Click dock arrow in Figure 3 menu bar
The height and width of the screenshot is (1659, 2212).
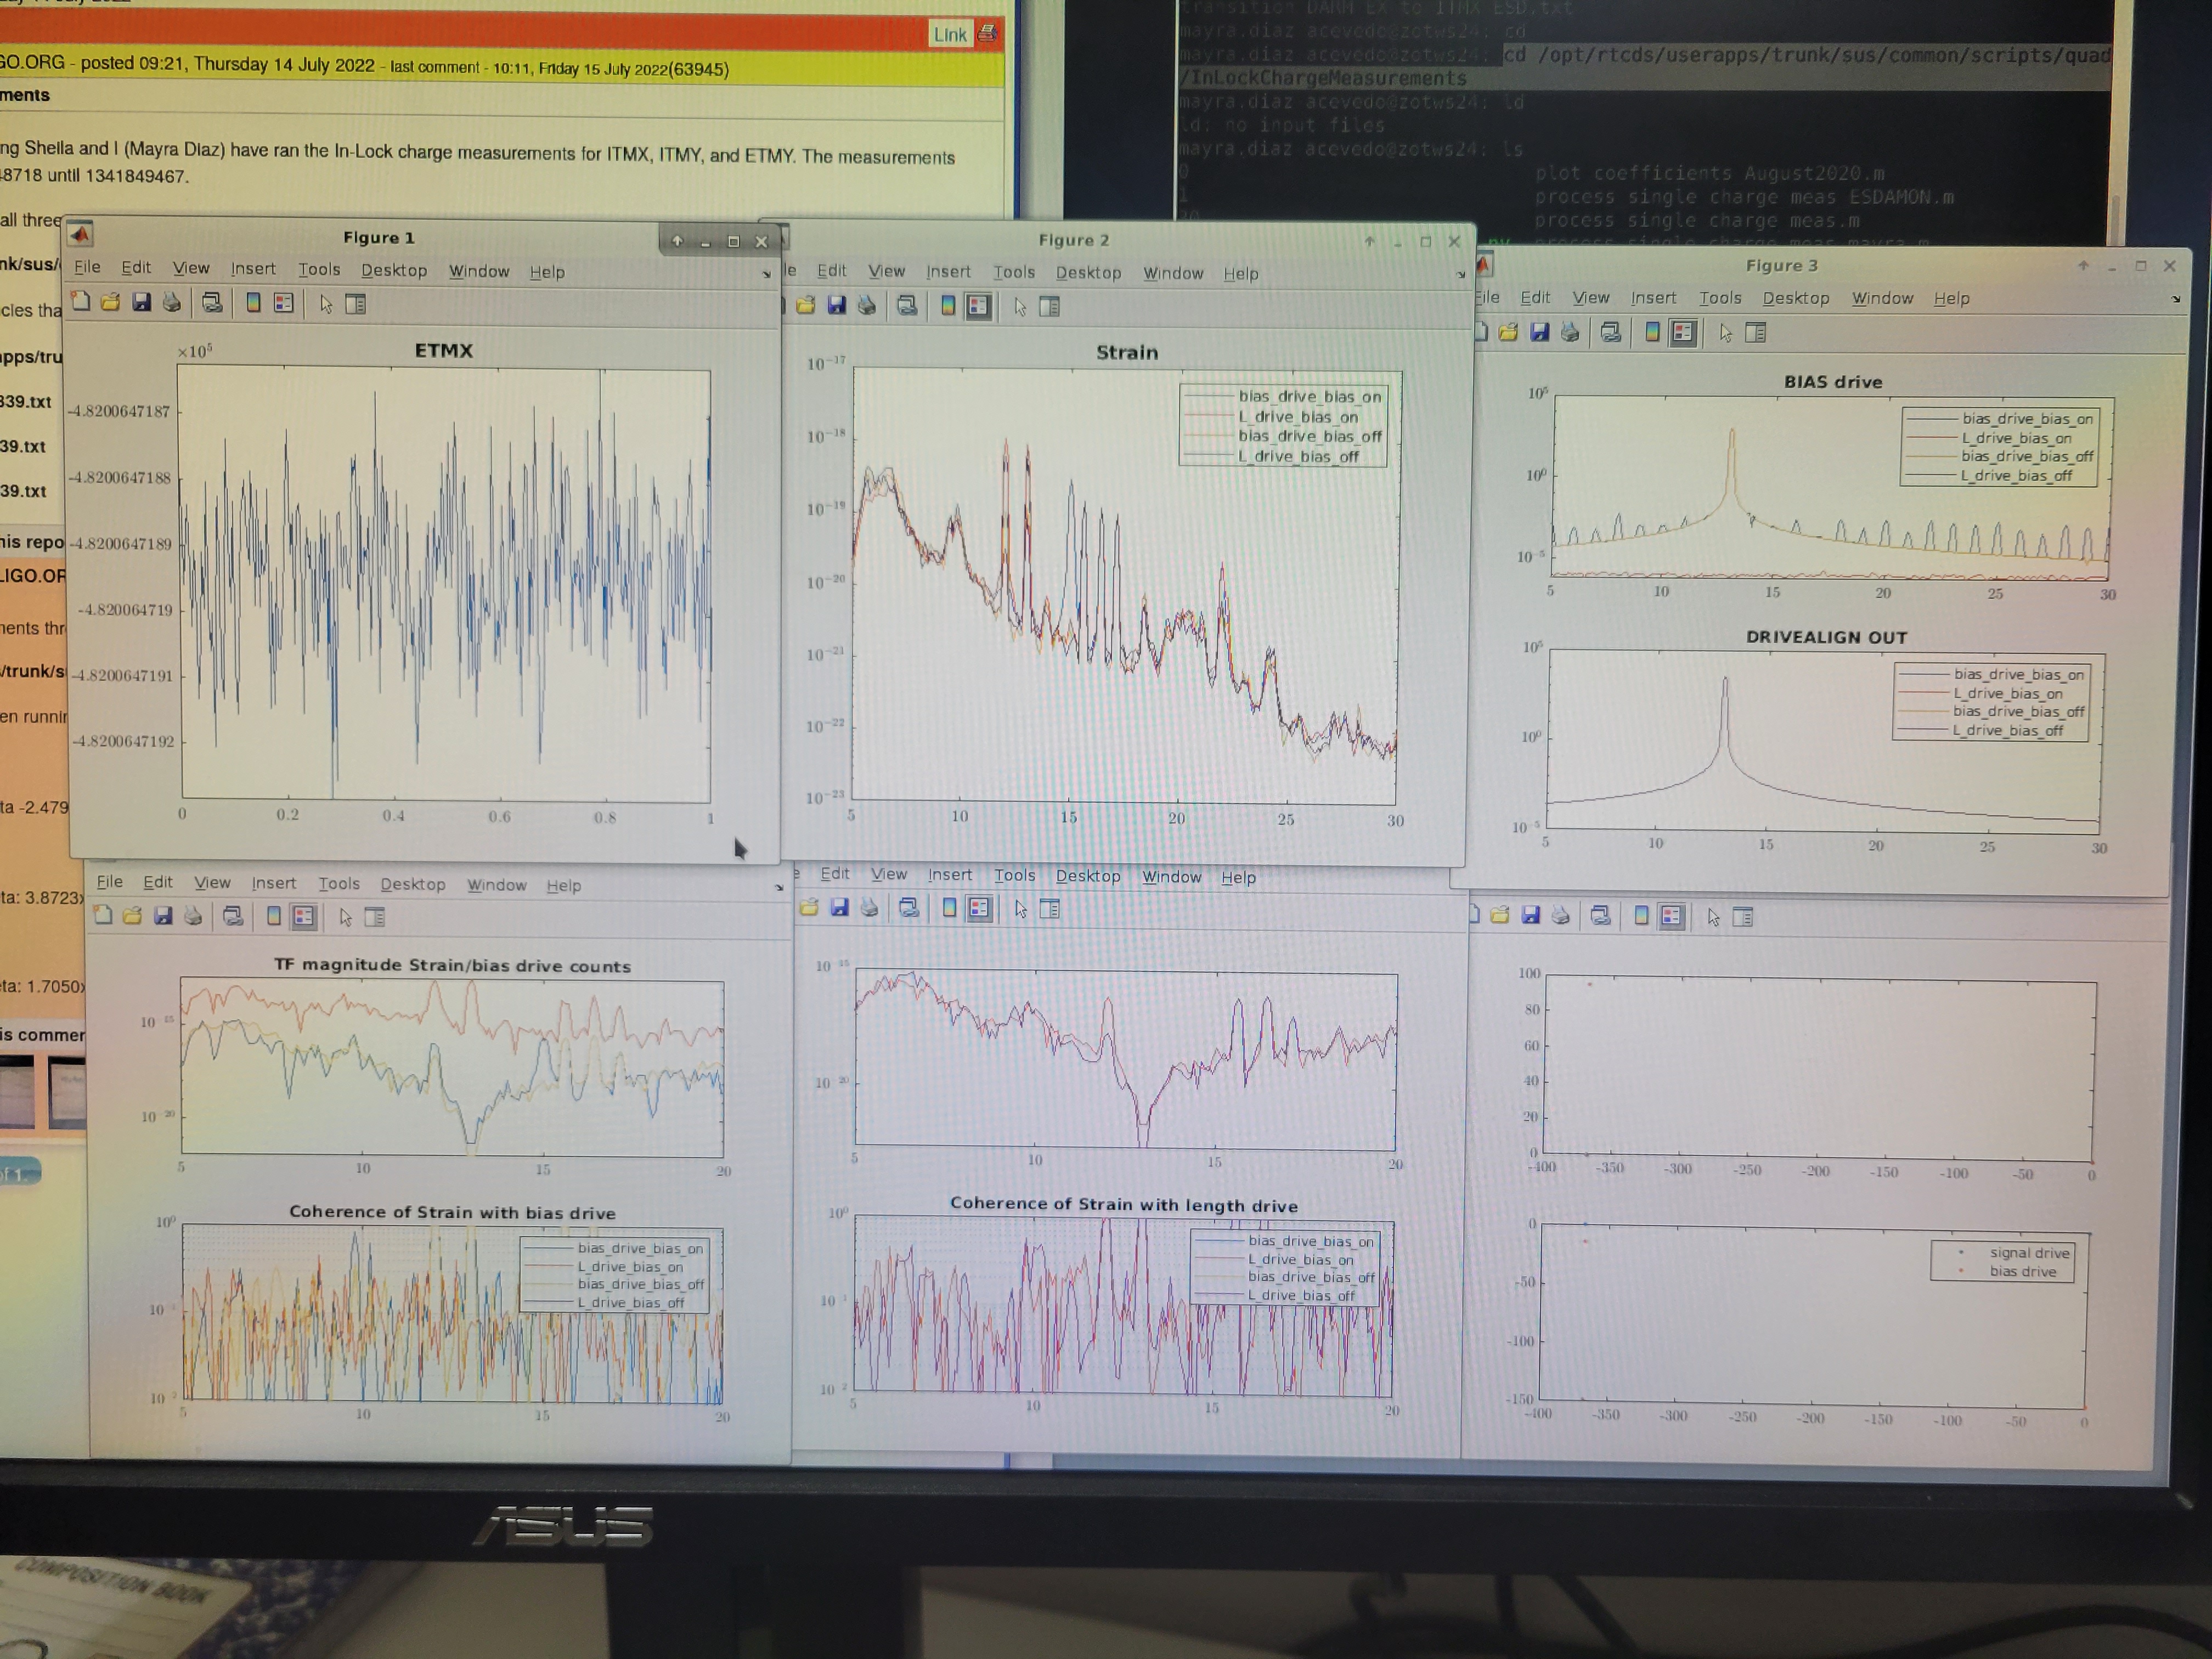(2175, 300)
